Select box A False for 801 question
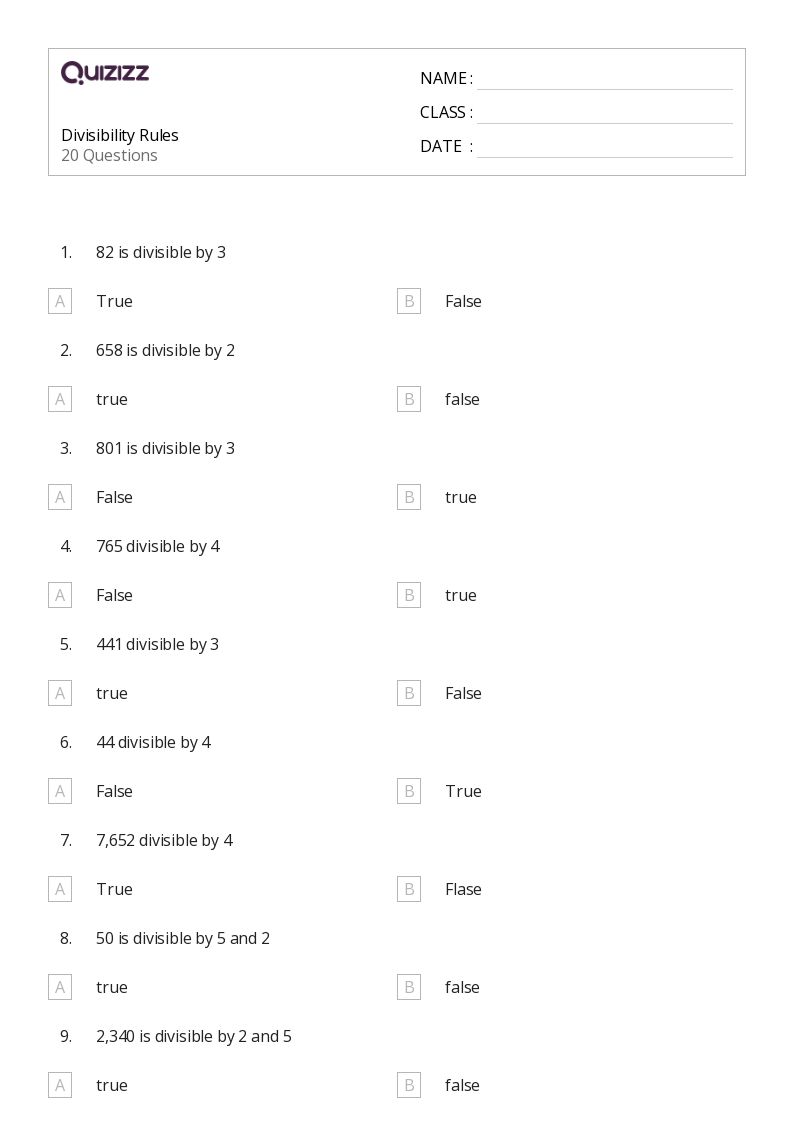Viewport: 794px width, 1123px height. tap(60, 497)
